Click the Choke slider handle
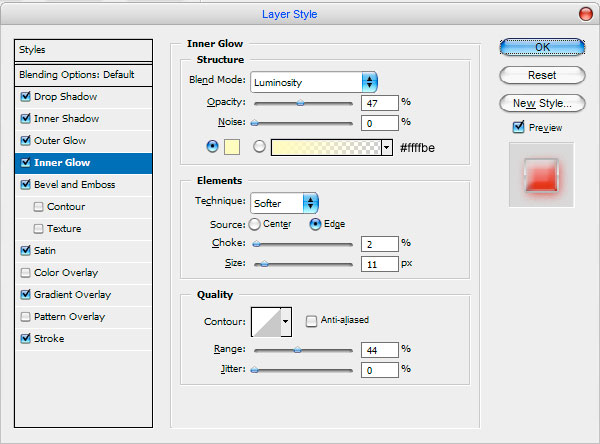600x444 pixels. pos(257,244)
